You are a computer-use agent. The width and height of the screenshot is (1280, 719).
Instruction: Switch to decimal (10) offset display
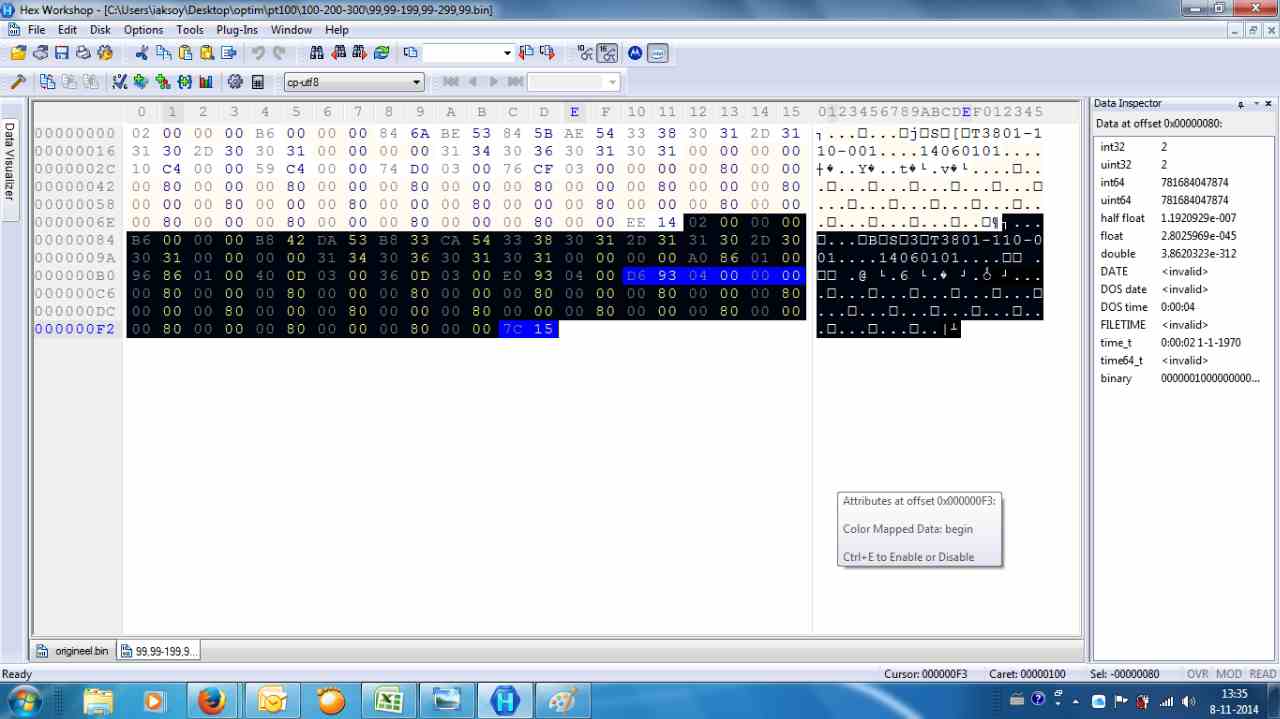586,53
